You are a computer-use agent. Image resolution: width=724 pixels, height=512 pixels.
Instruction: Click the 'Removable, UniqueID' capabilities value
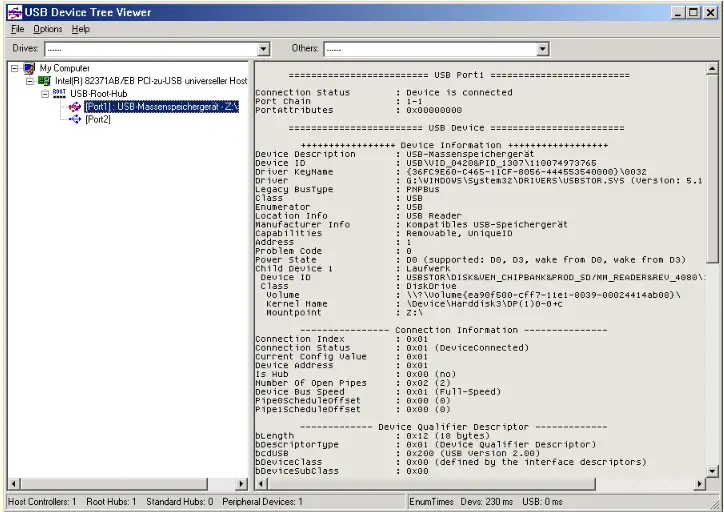459,233
